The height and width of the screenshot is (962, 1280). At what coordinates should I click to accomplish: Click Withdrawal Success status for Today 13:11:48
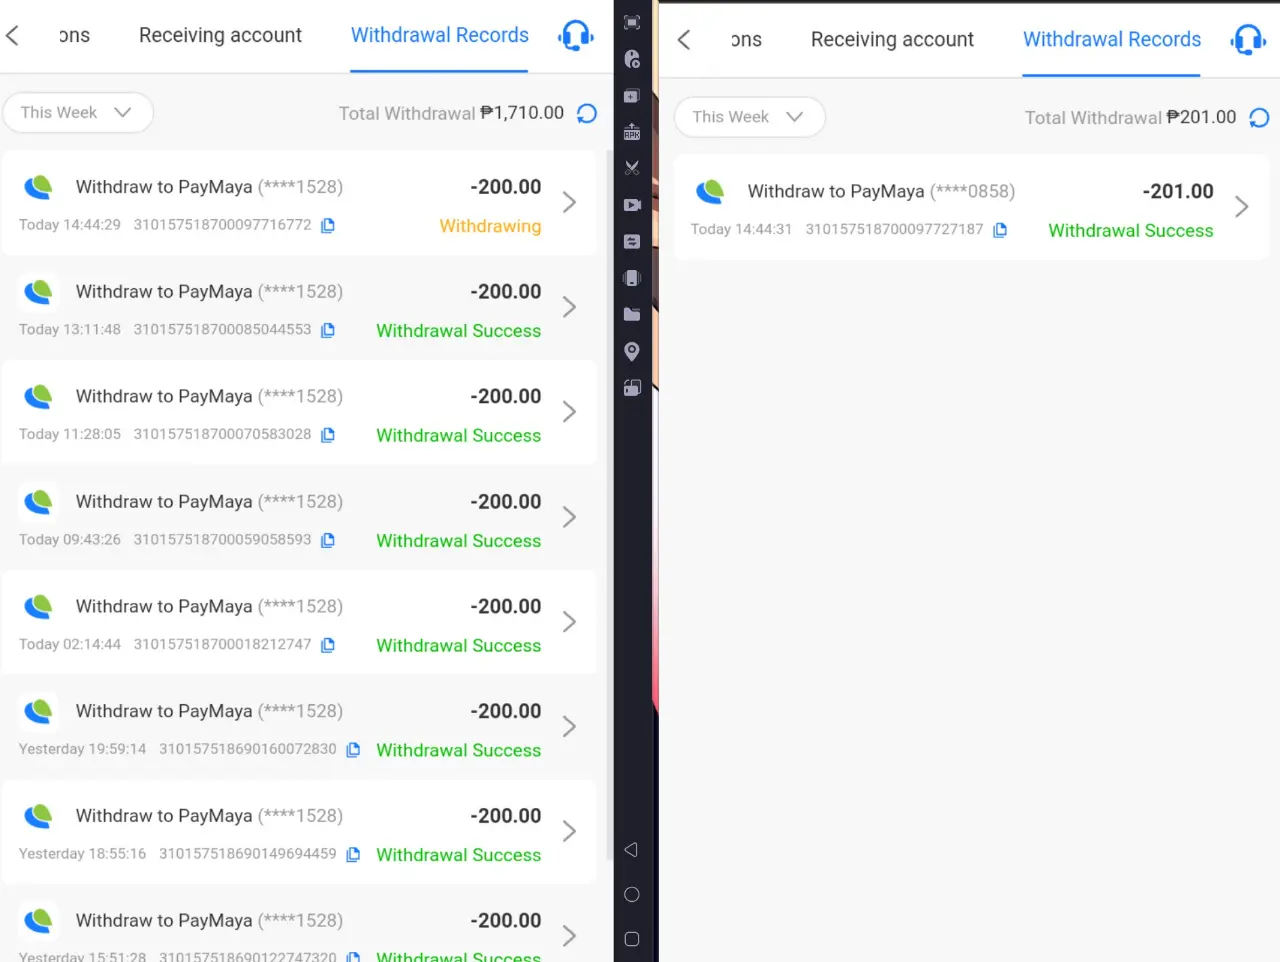tap(458, 331)
